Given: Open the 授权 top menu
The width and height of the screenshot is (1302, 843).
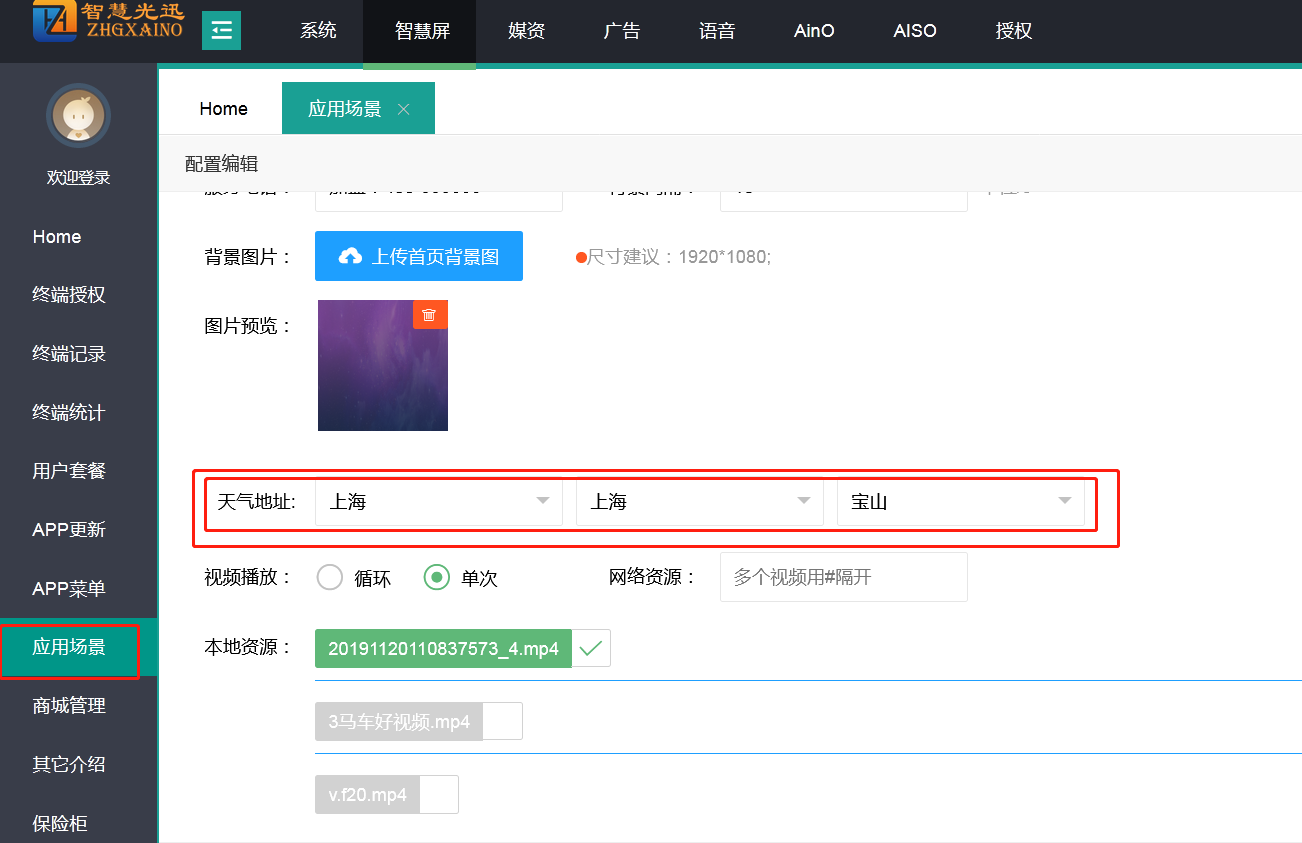Looking at the screenshot, I should coord(1014,31).
